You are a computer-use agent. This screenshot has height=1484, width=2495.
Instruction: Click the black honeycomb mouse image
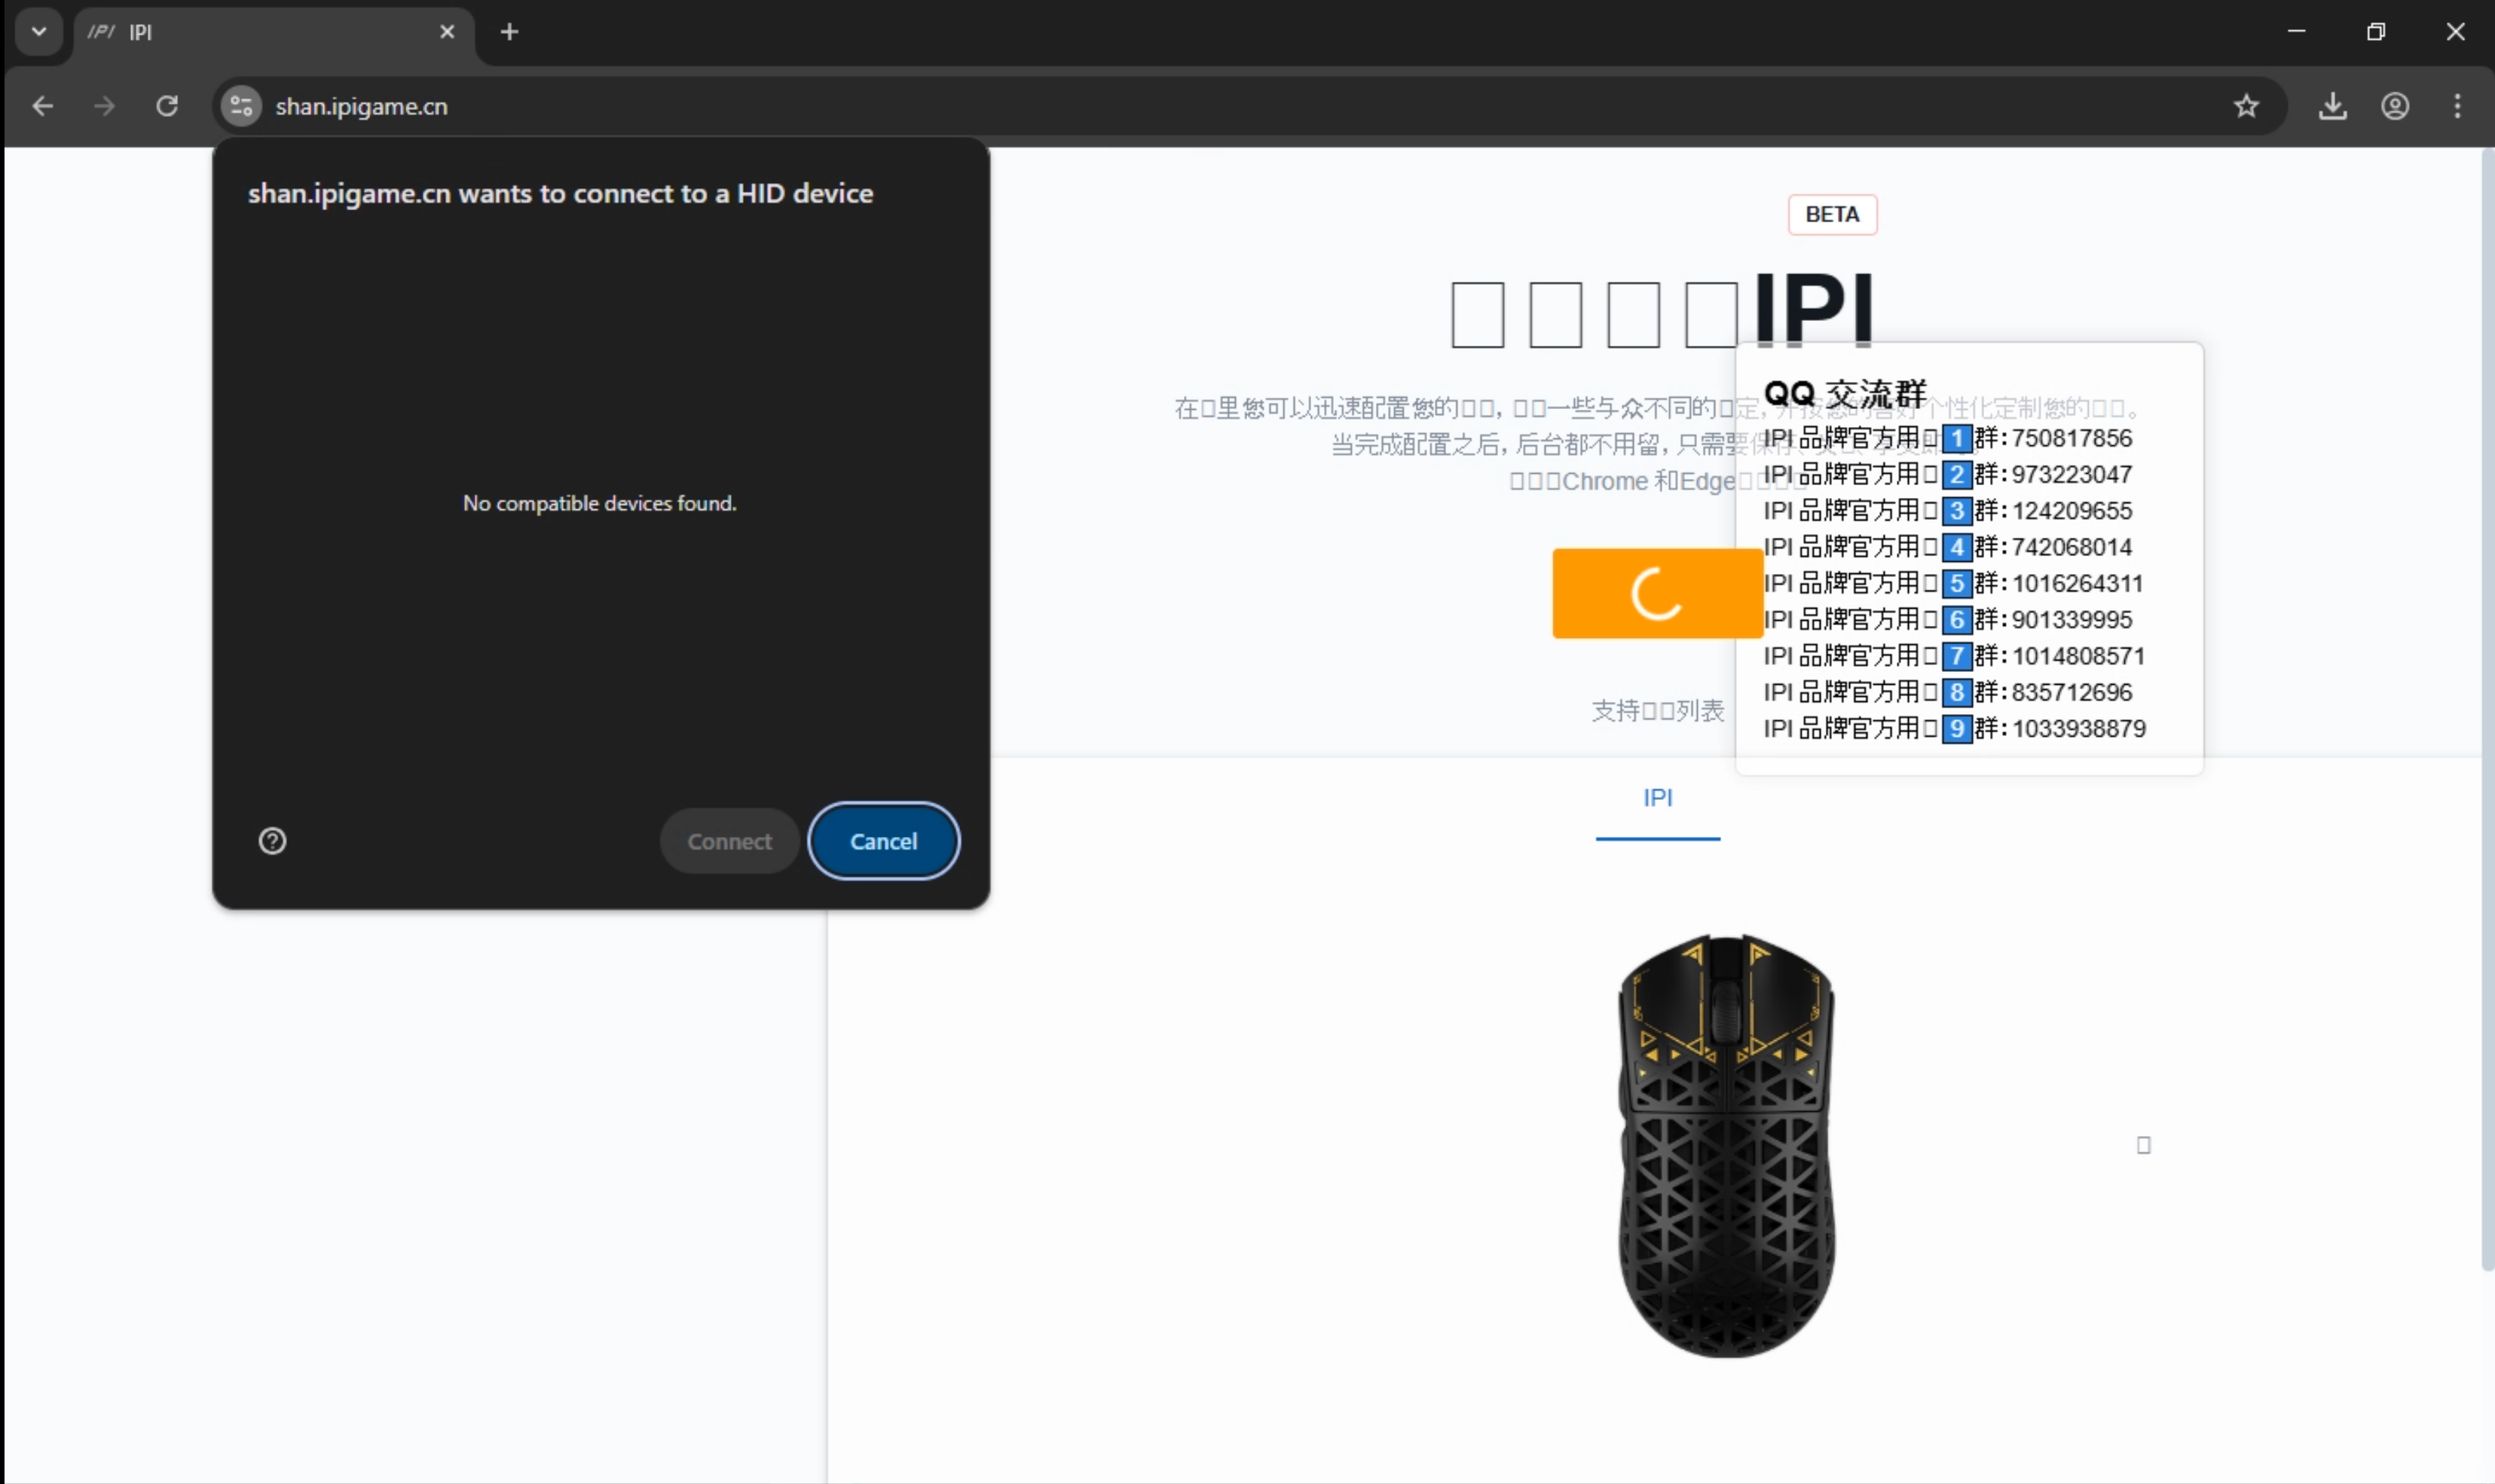point(1726,1146)
